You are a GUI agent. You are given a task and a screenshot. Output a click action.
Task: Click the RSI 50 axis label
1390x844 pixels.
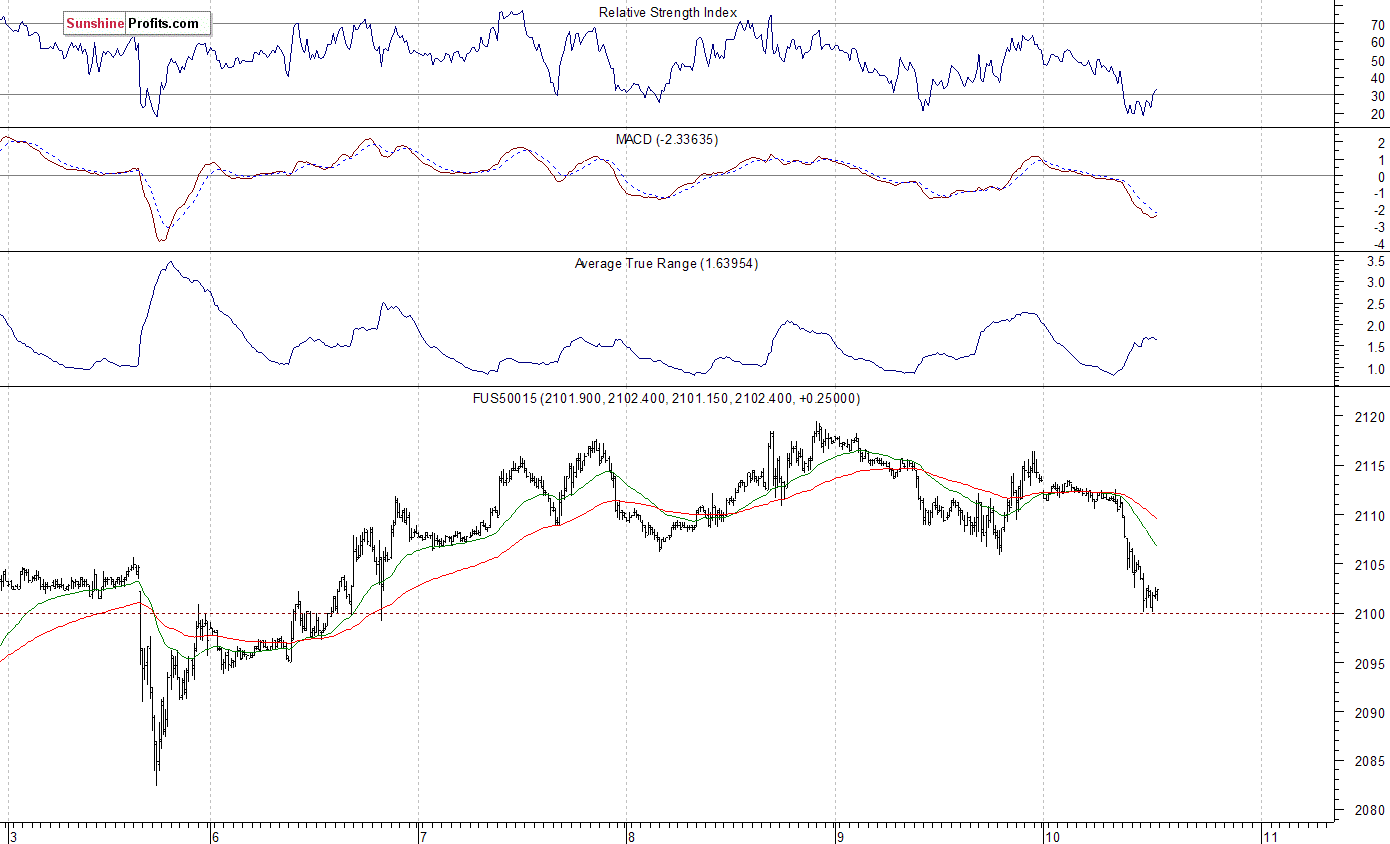coord(1378,60)
